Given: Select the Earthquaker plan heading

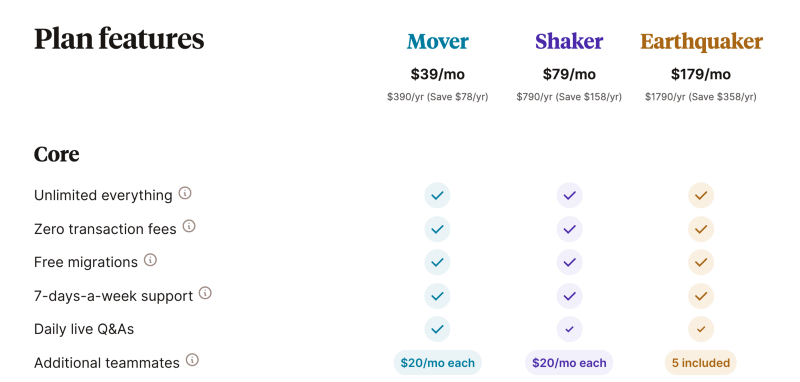Looking at the screenshot, I should pyautogui.click(x=702, y=42).
